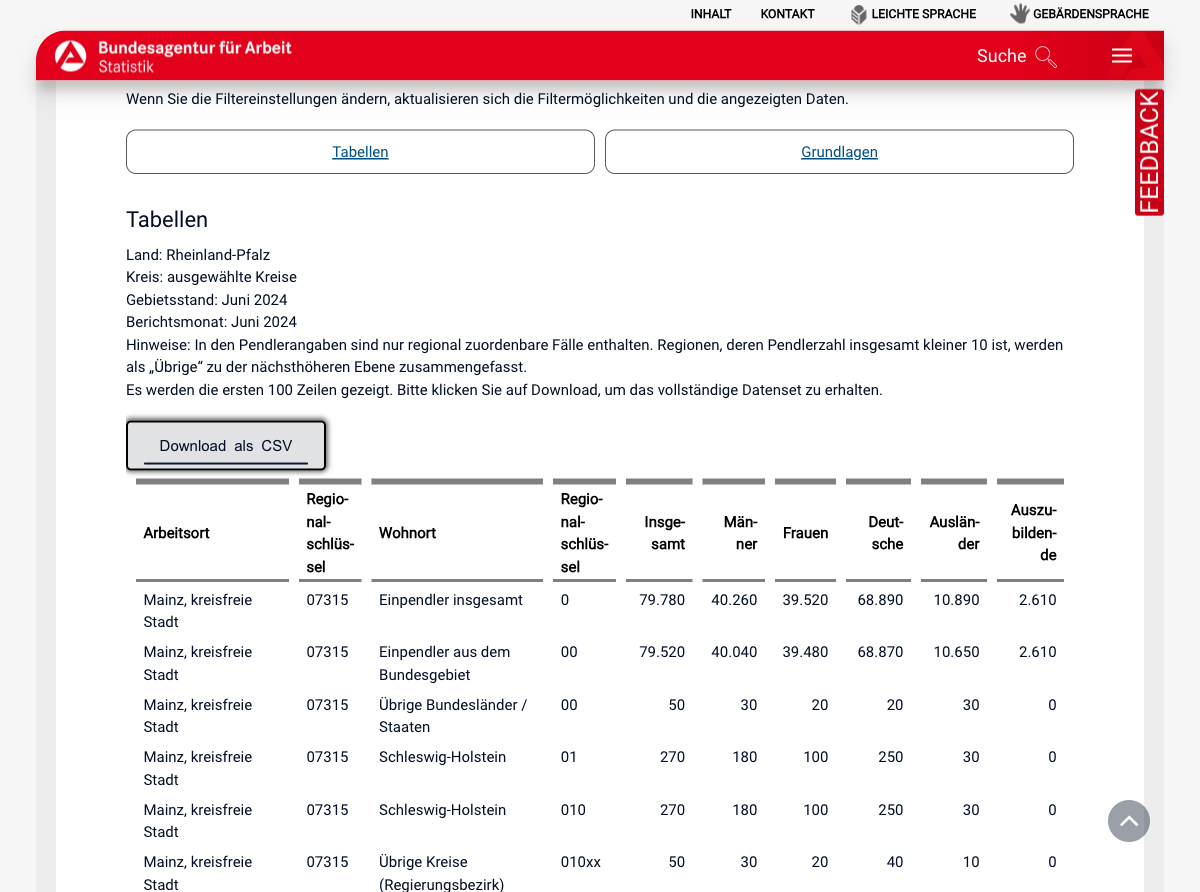Click the total value 79.780
This screenshot has height=892, width=1200.
point(662,600)
